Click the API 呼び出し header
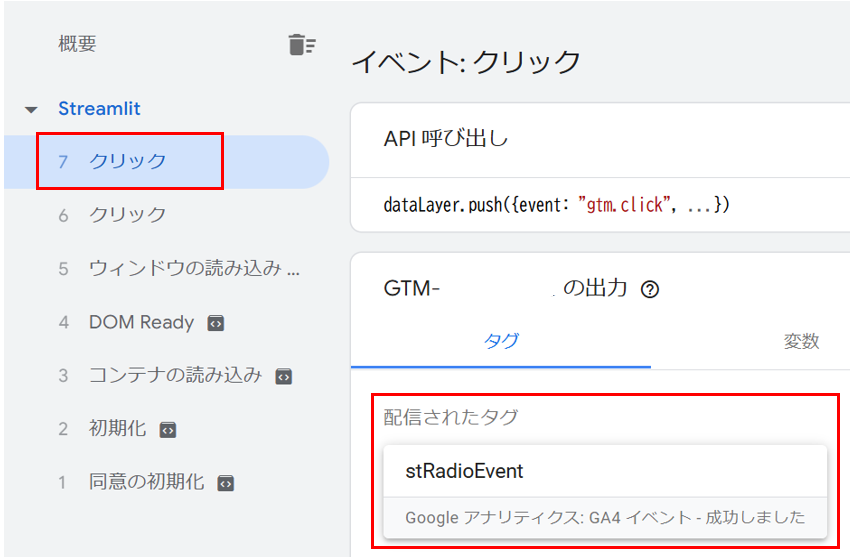Image resolution: width=850 pixels, height=557 pixels. coord(446,139)
